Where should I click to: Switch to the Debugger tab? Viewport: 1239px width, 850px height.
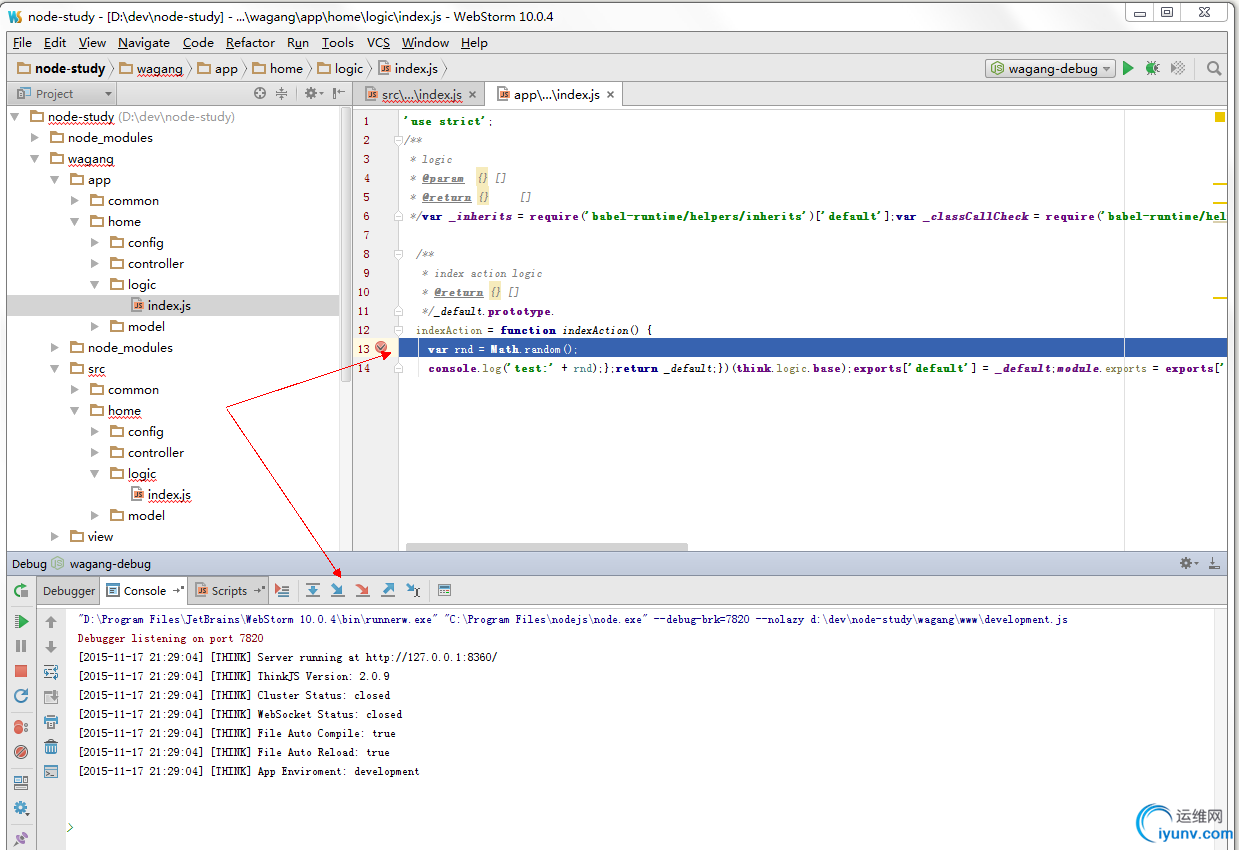click(69, 591)
